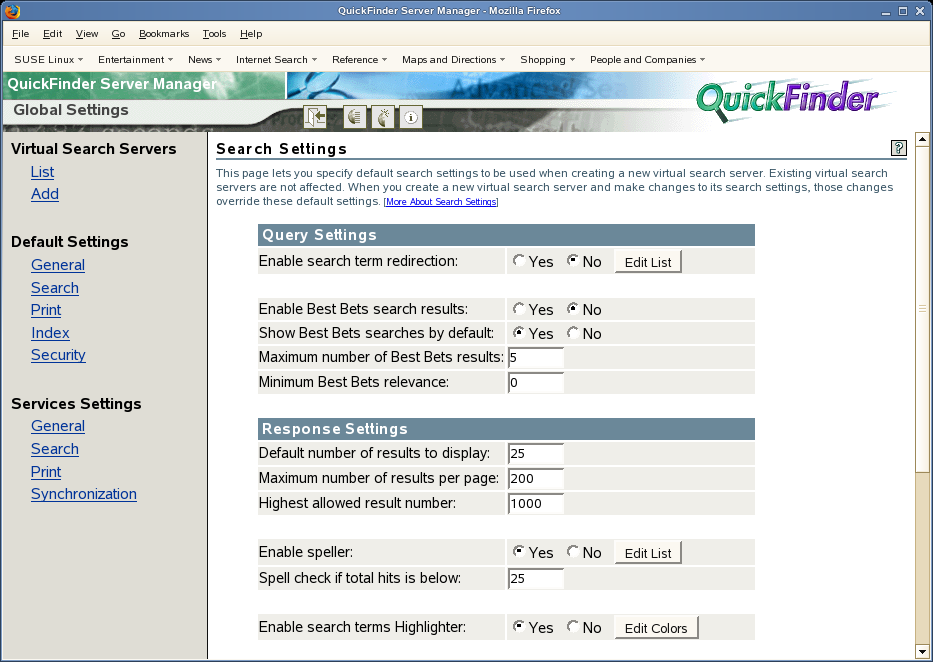The width and height of the screenshot is (933, 662).
Task: Open the View menu
Action: coord(87,34)
